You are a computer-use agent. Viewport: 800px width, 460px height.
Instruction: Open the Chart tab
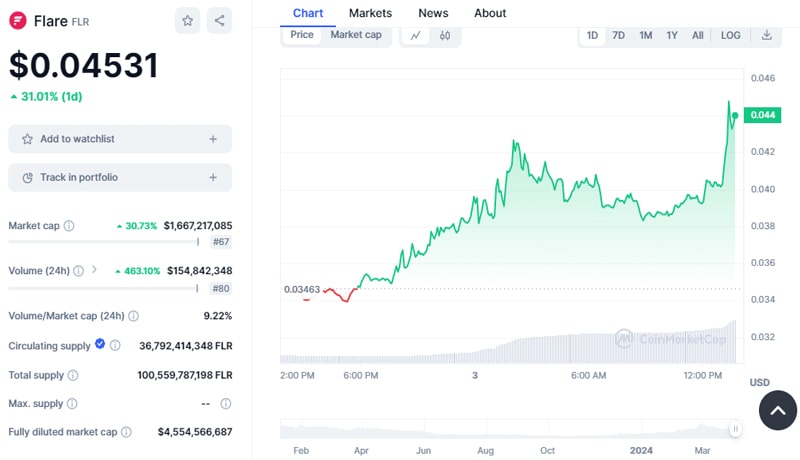(308, 13)
